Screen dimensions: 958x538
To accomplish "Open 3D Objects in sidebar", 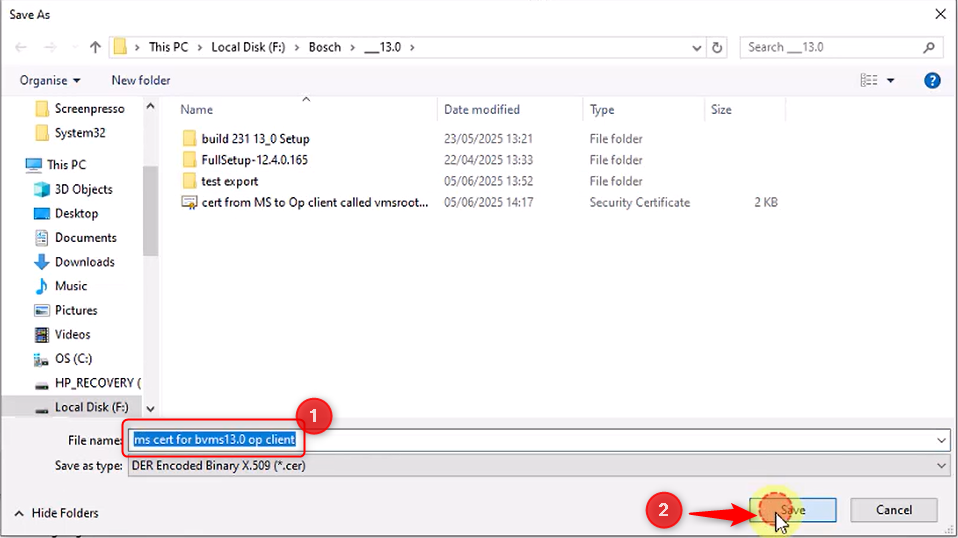I will point(83,189).
